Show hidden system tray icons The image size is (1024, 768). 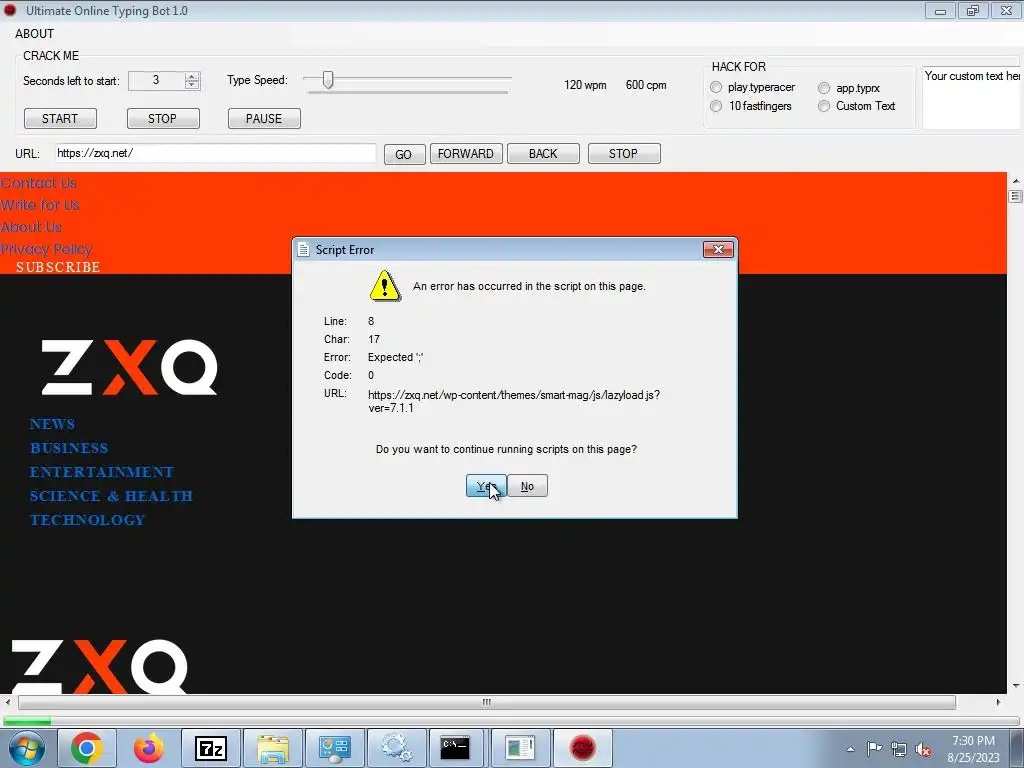[850, 749]
